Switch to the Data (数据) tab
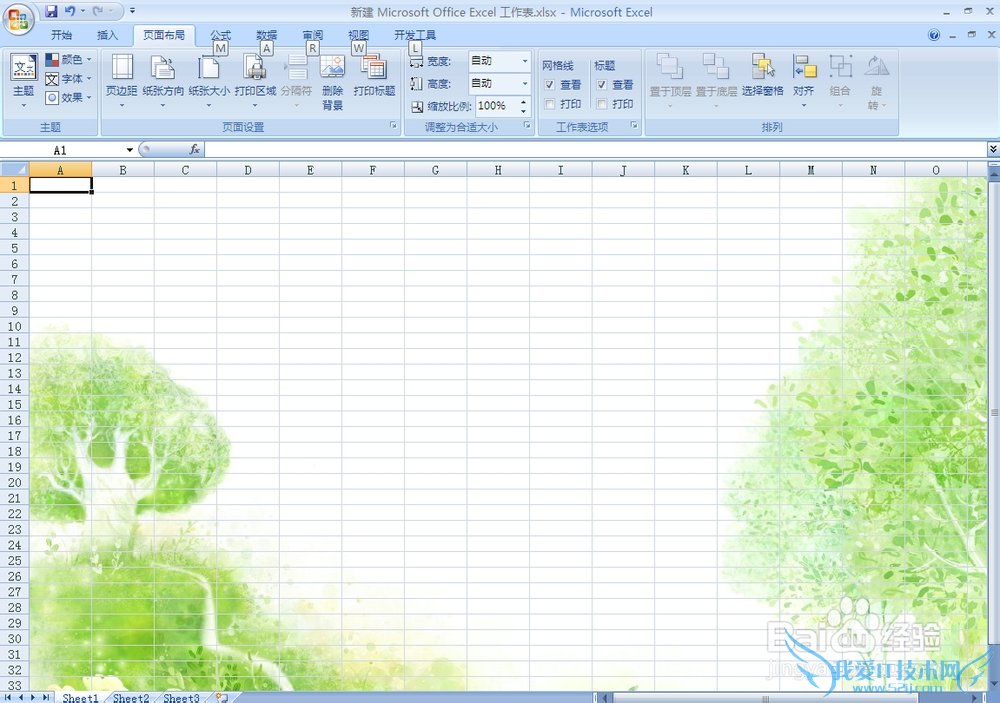 267,35
